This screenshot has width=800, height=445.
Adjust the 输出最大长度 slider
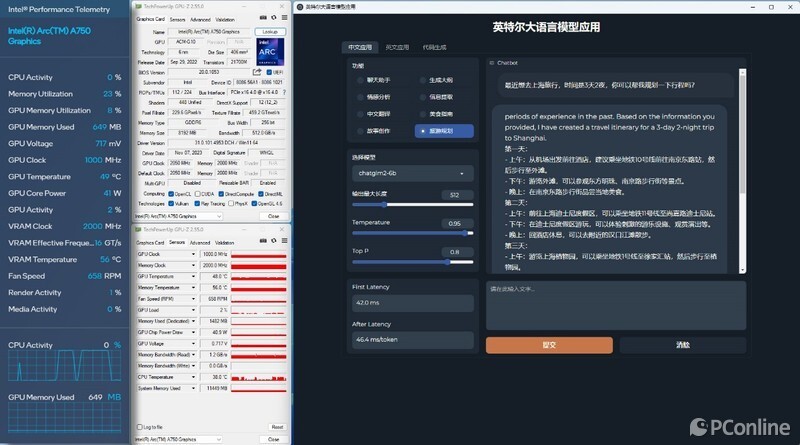point(412,205)
